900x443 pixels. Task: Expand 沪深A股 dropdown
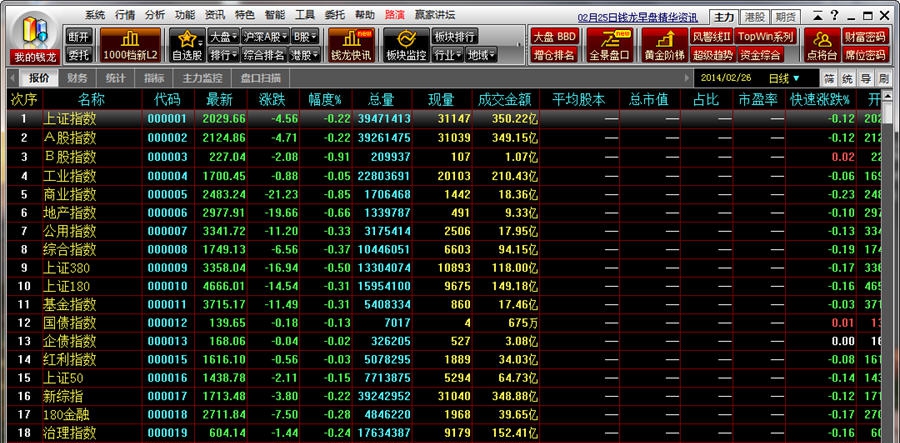pos(265,37)
